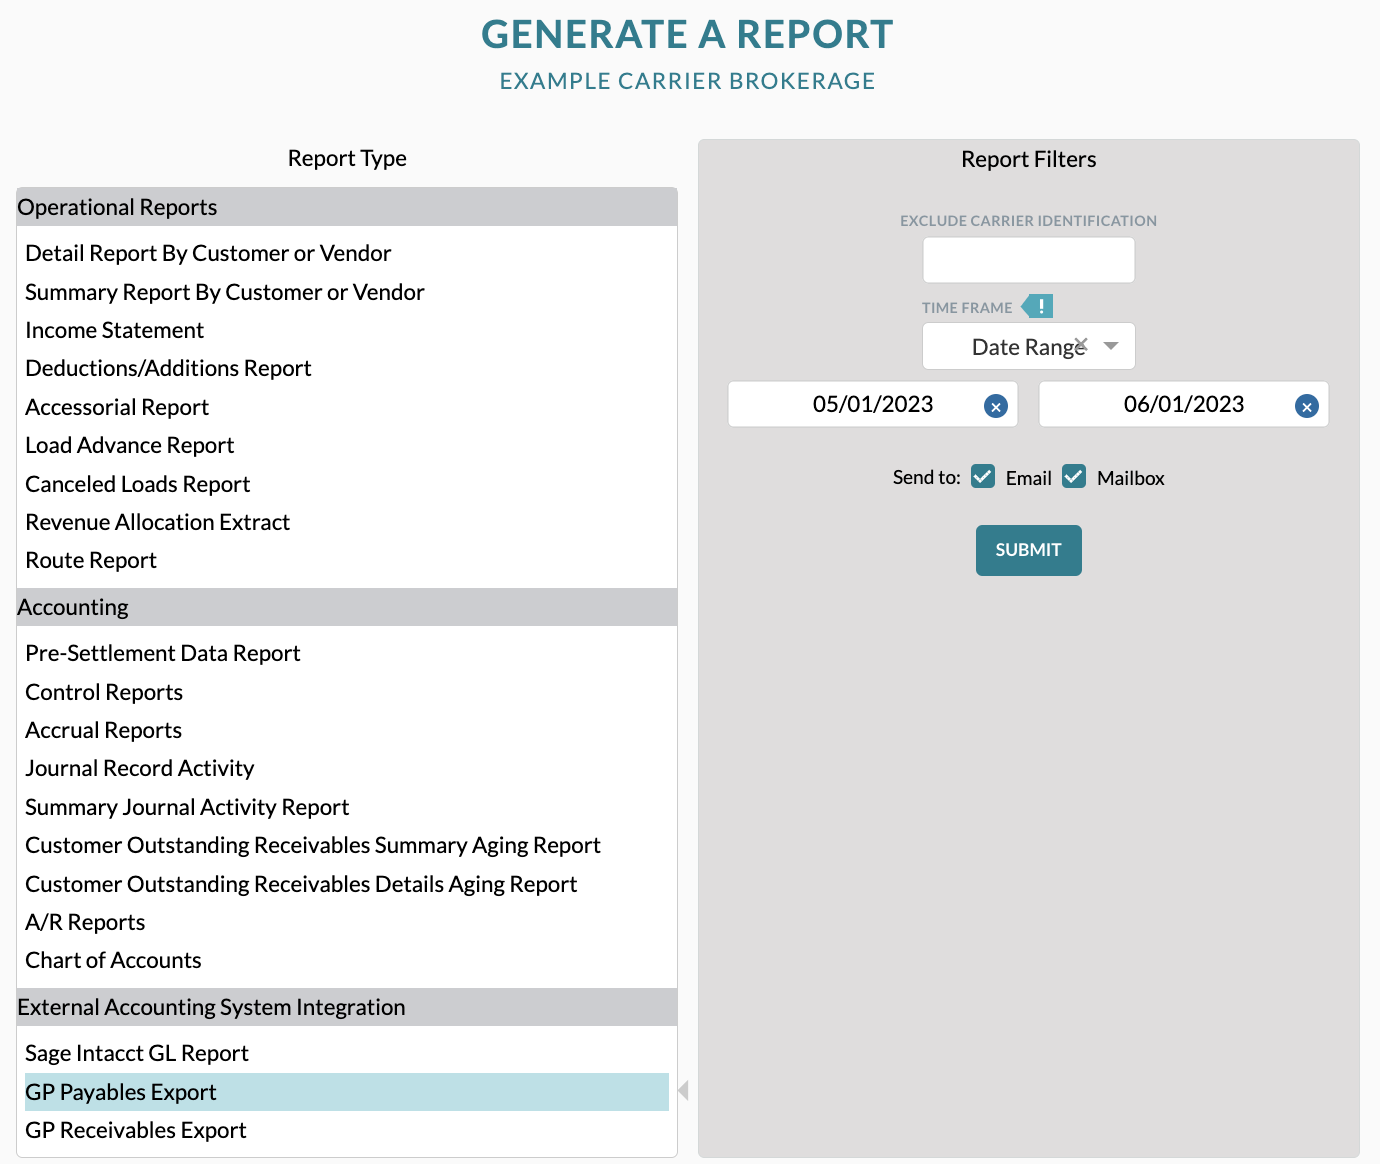Select Chart of Accounts
This screenshot has height=1164, width=1380.
tap(347, 960)
